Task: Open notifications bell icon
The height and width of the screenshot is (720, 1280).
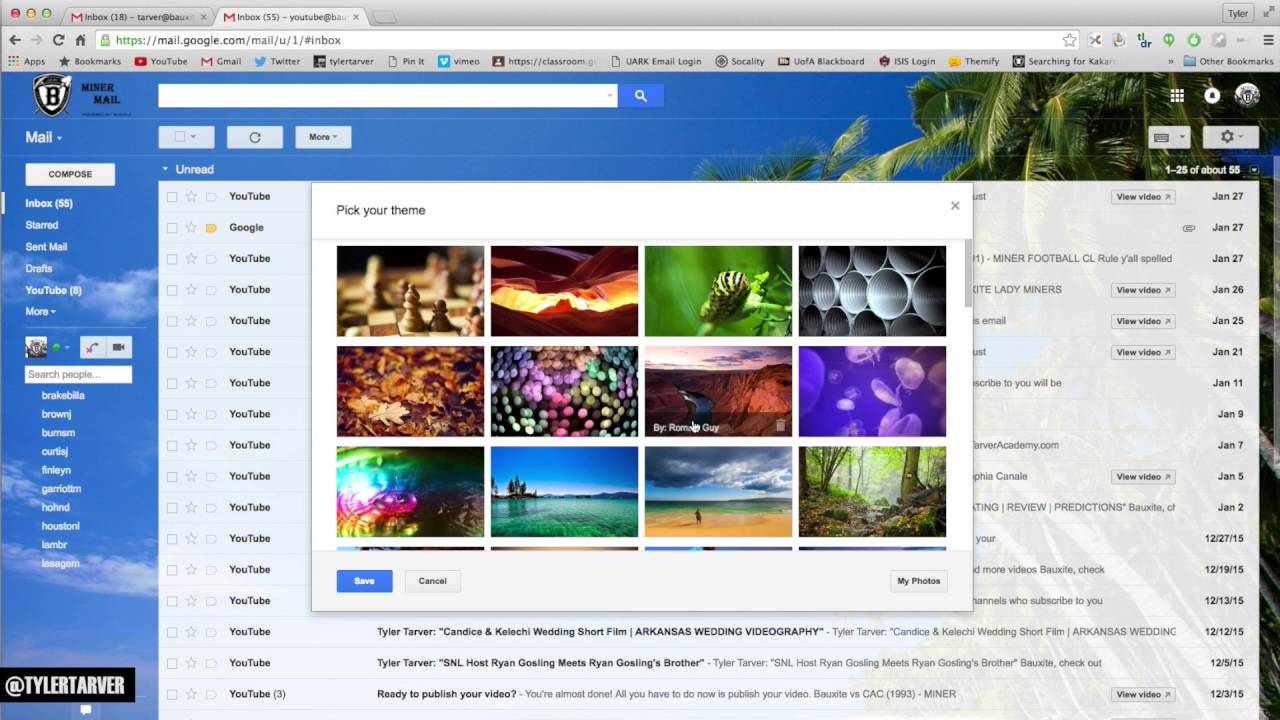Action: (1212, 96)
